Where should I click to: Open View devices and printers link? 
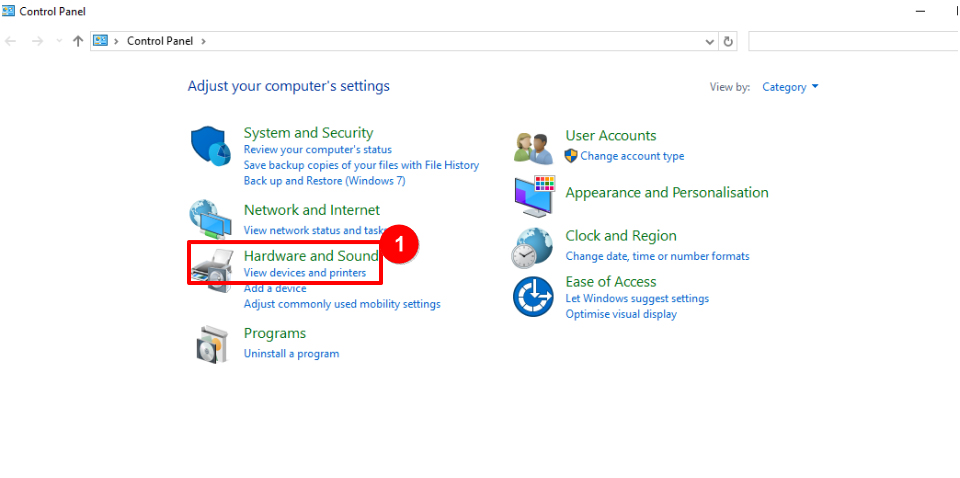[305, 273]
